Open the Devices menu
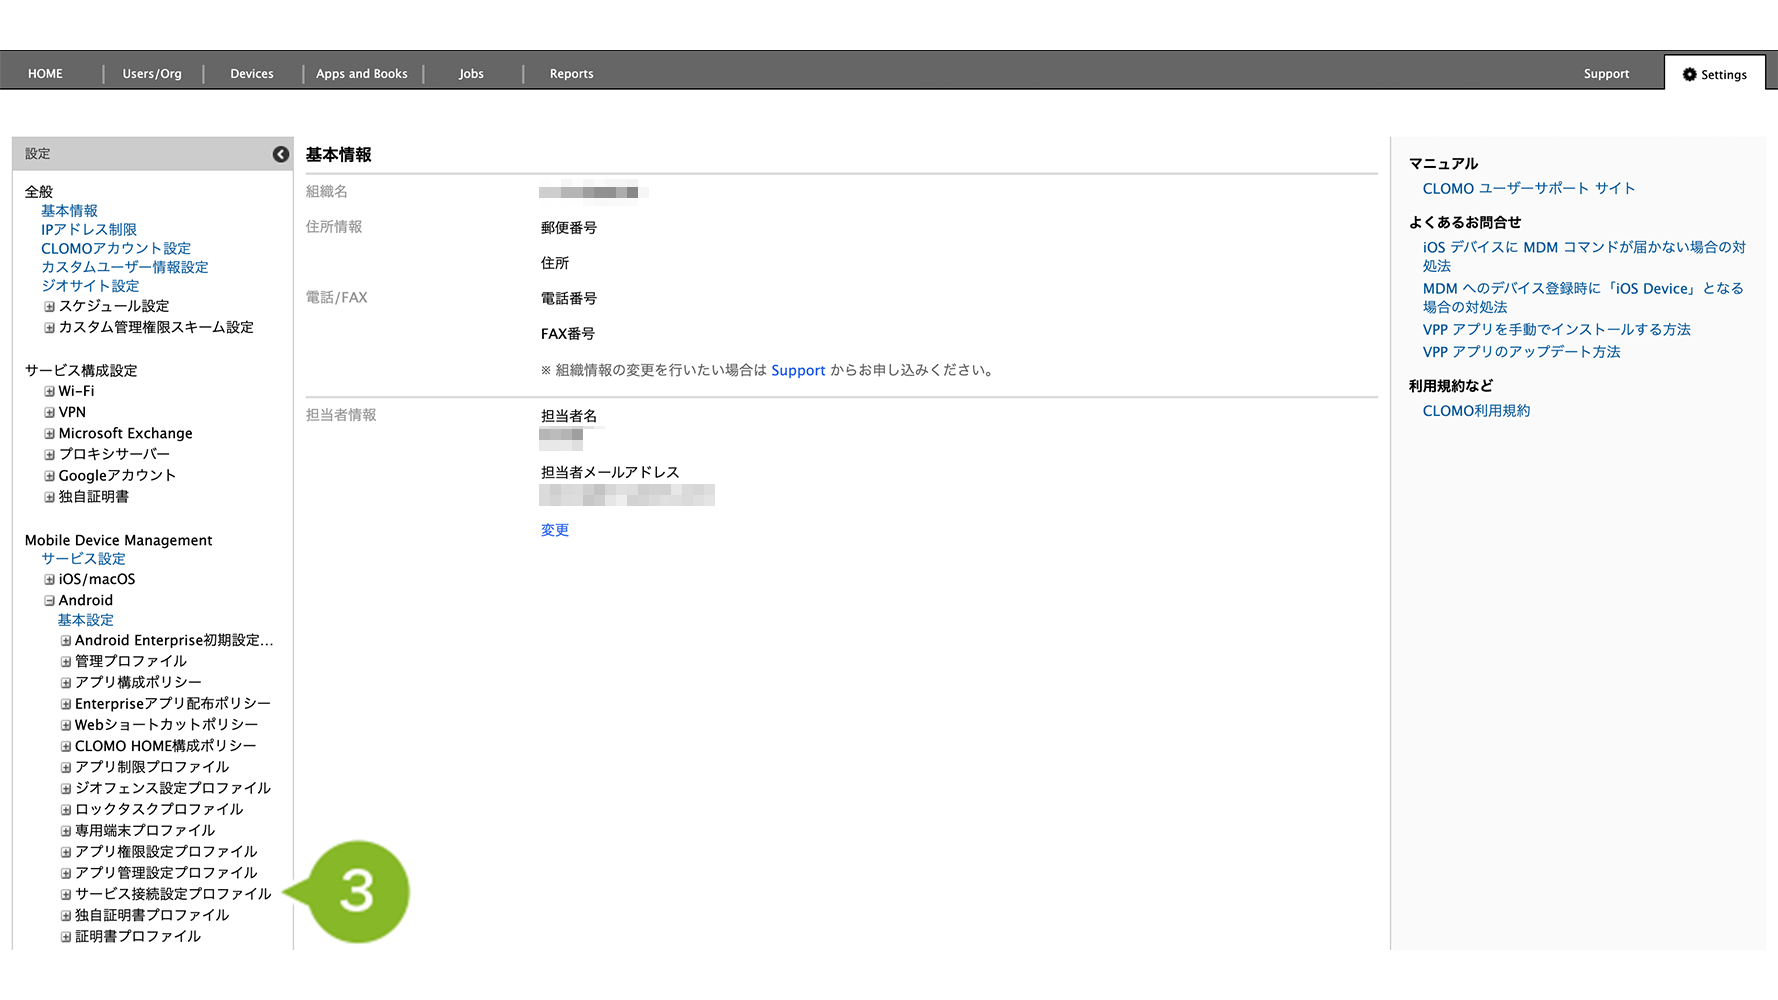 251,74
